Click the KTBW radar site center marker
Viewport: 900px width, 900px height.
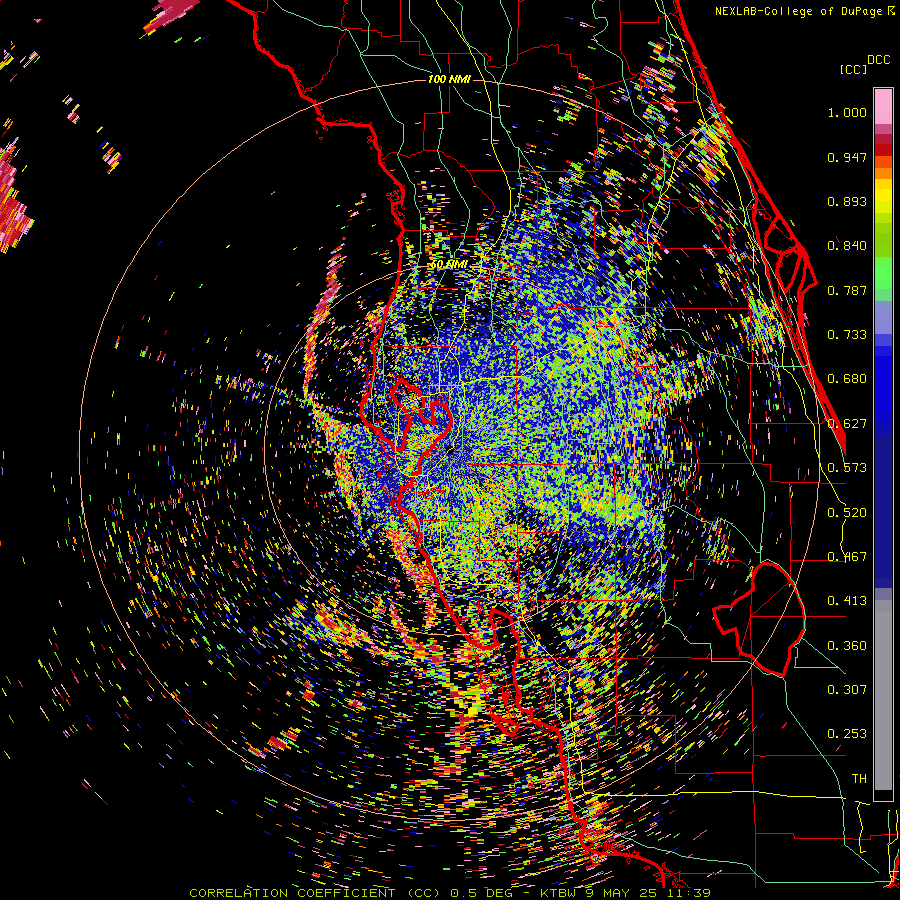(x=450, y=449)
